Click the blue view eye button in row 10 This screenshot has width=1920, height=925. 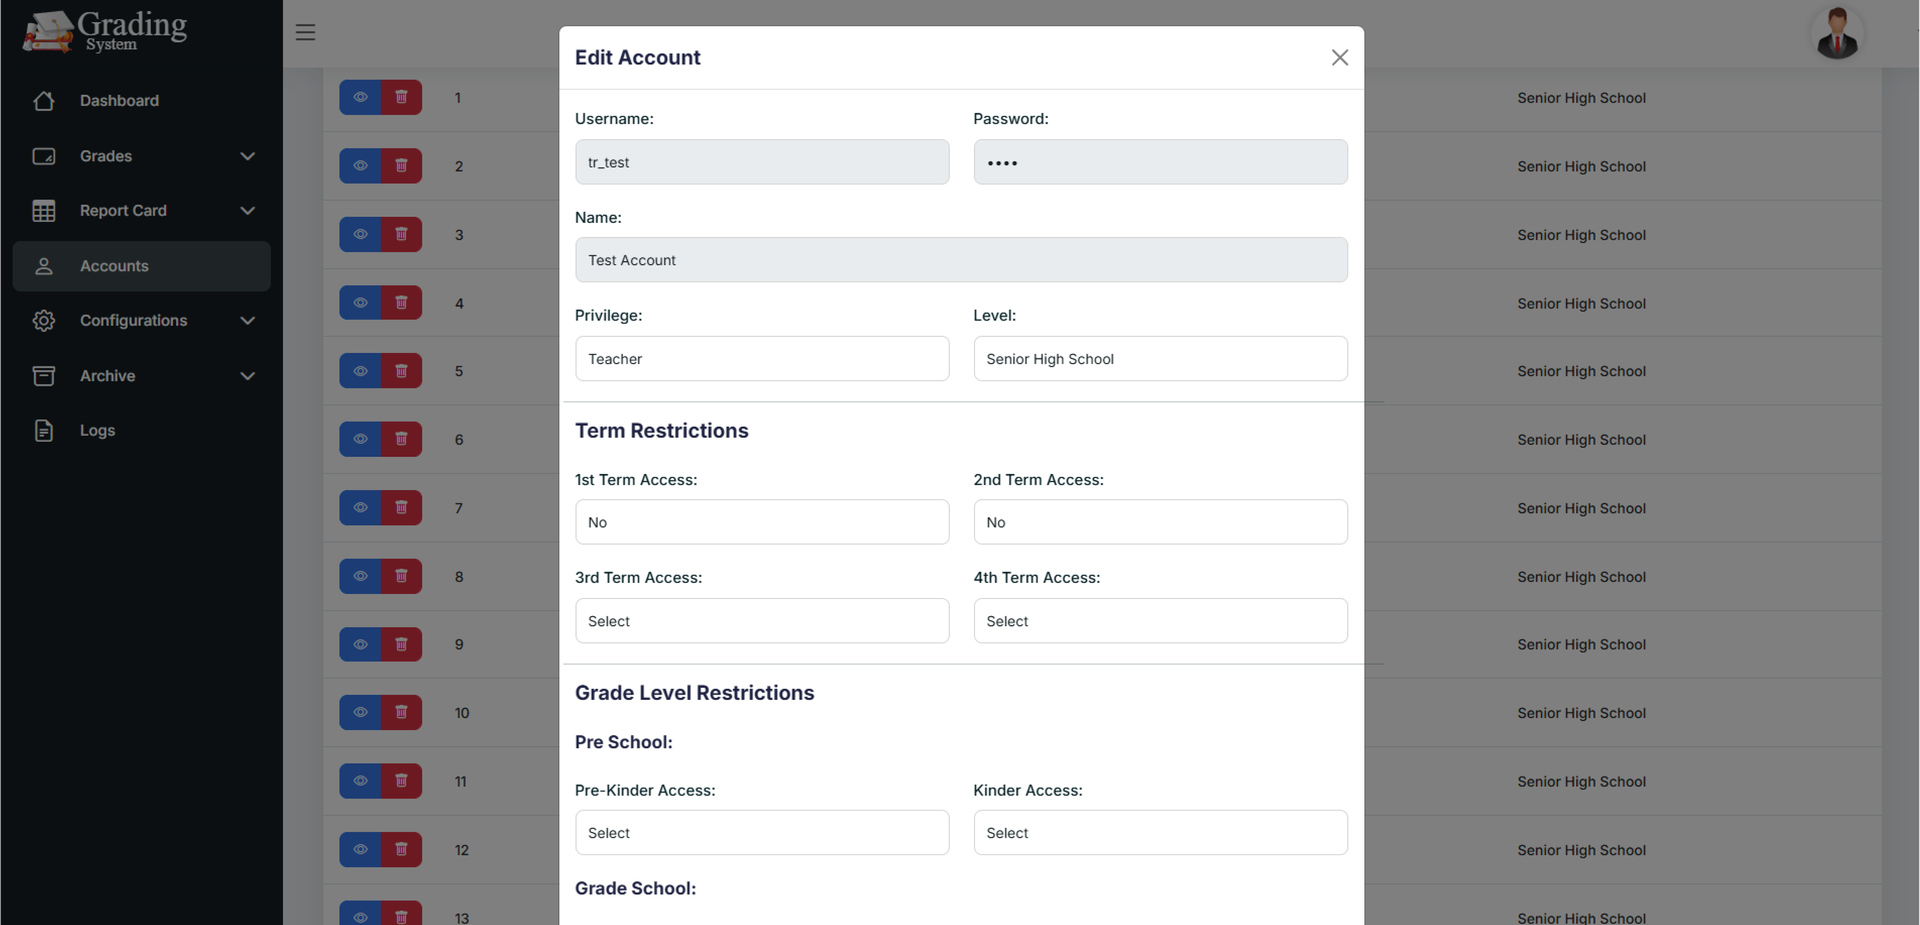tap(360, 713)
